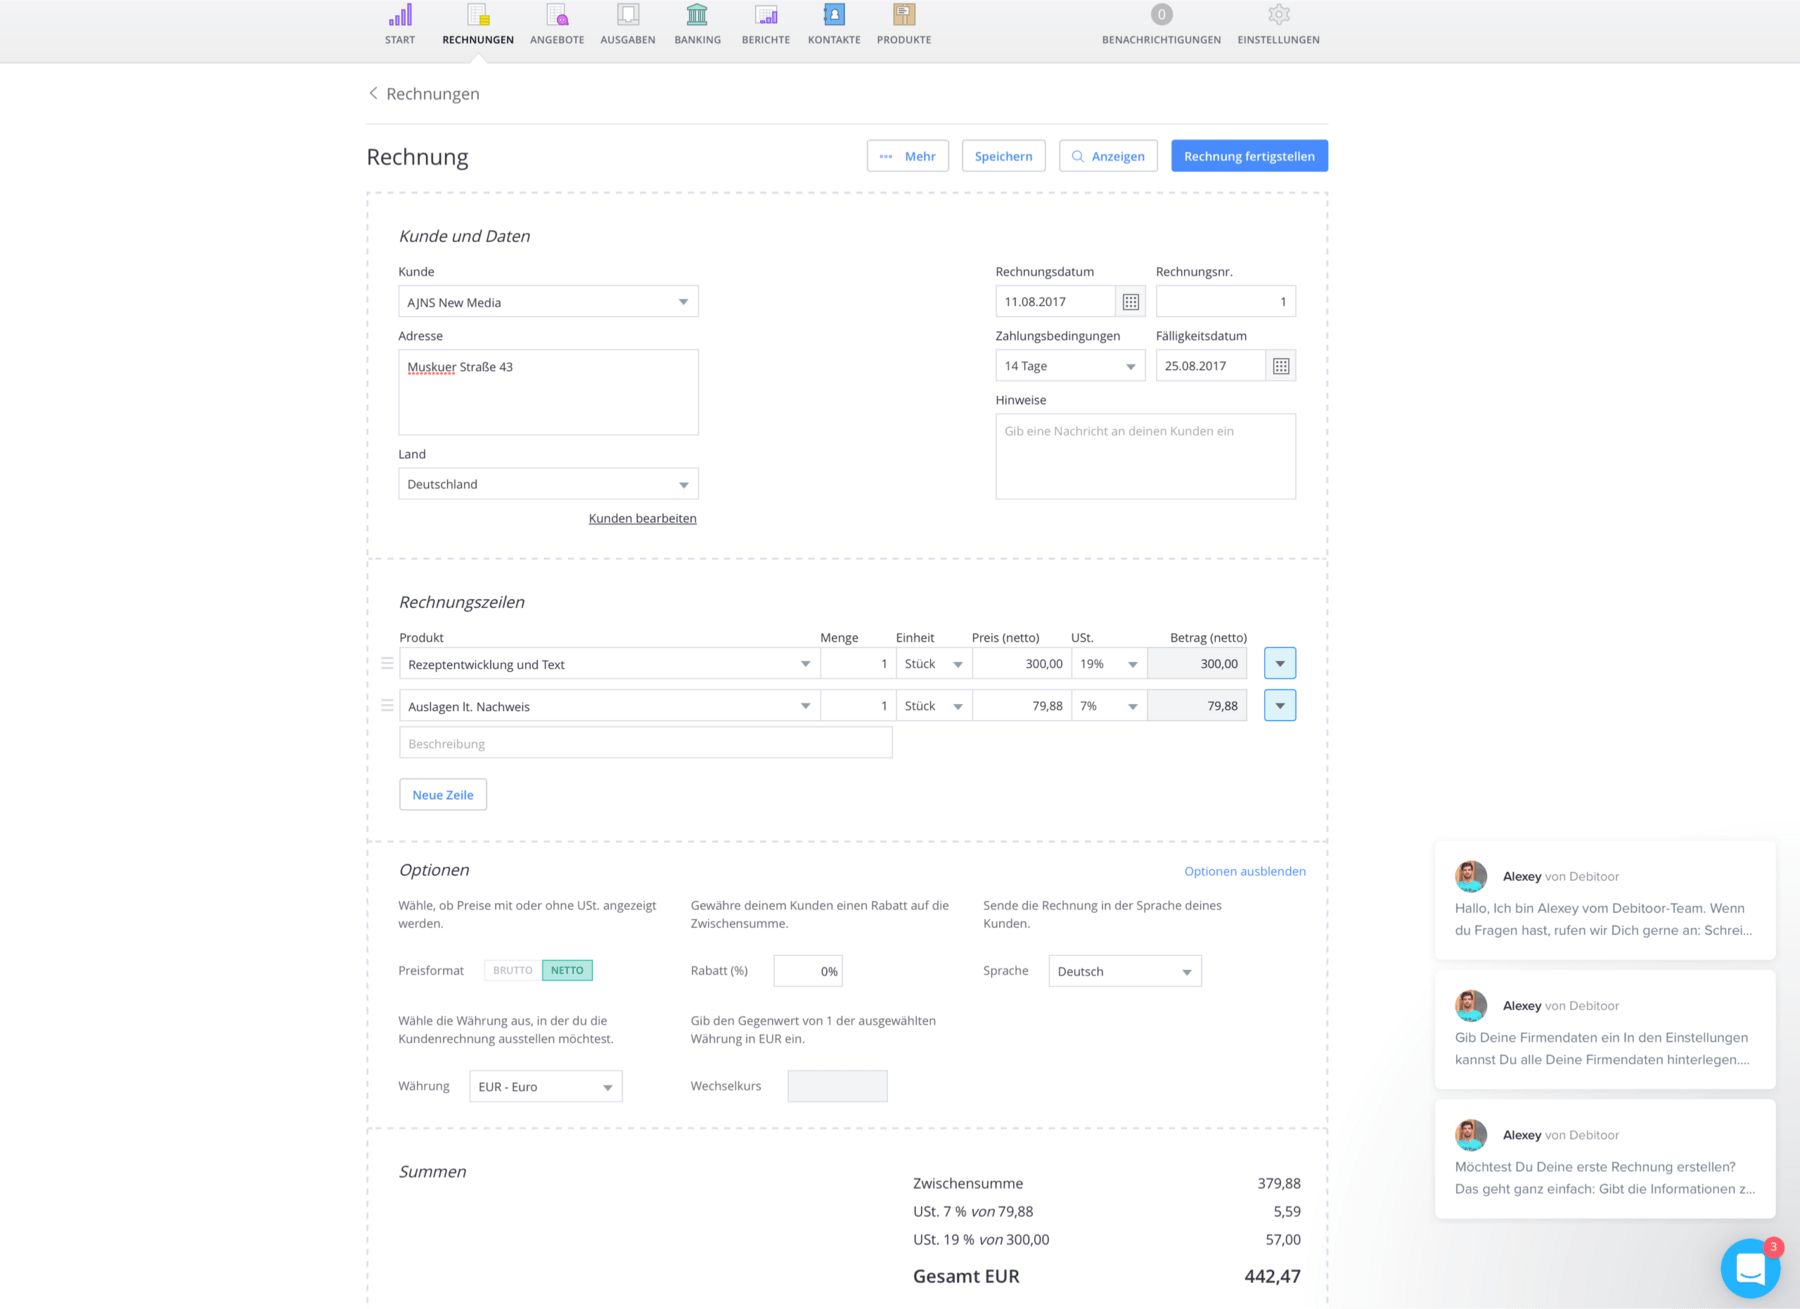
Task: Open Alexey's message about erste Rechnung
Action: pos(1605,1159)
